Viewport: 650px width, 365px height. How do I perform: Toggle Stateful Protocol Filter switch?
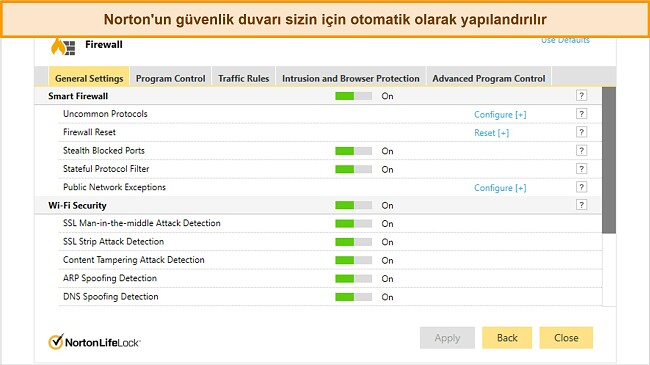pos(353,169)
